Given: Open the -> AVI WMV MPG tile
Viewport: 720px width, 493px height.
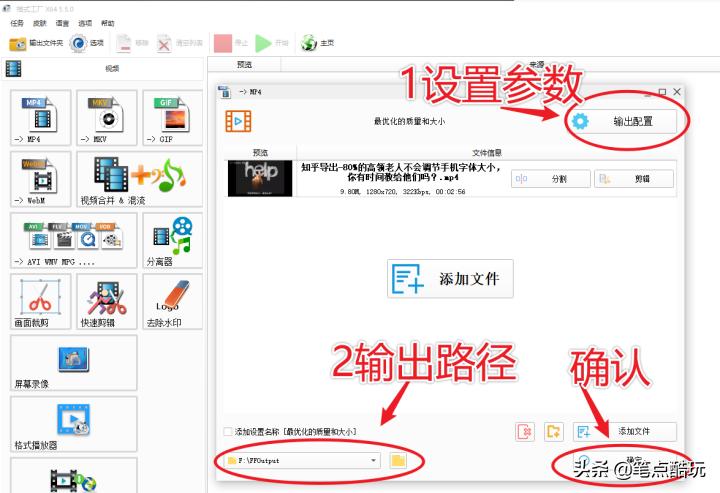Looking at the screenshot, I should pos(74,240).
